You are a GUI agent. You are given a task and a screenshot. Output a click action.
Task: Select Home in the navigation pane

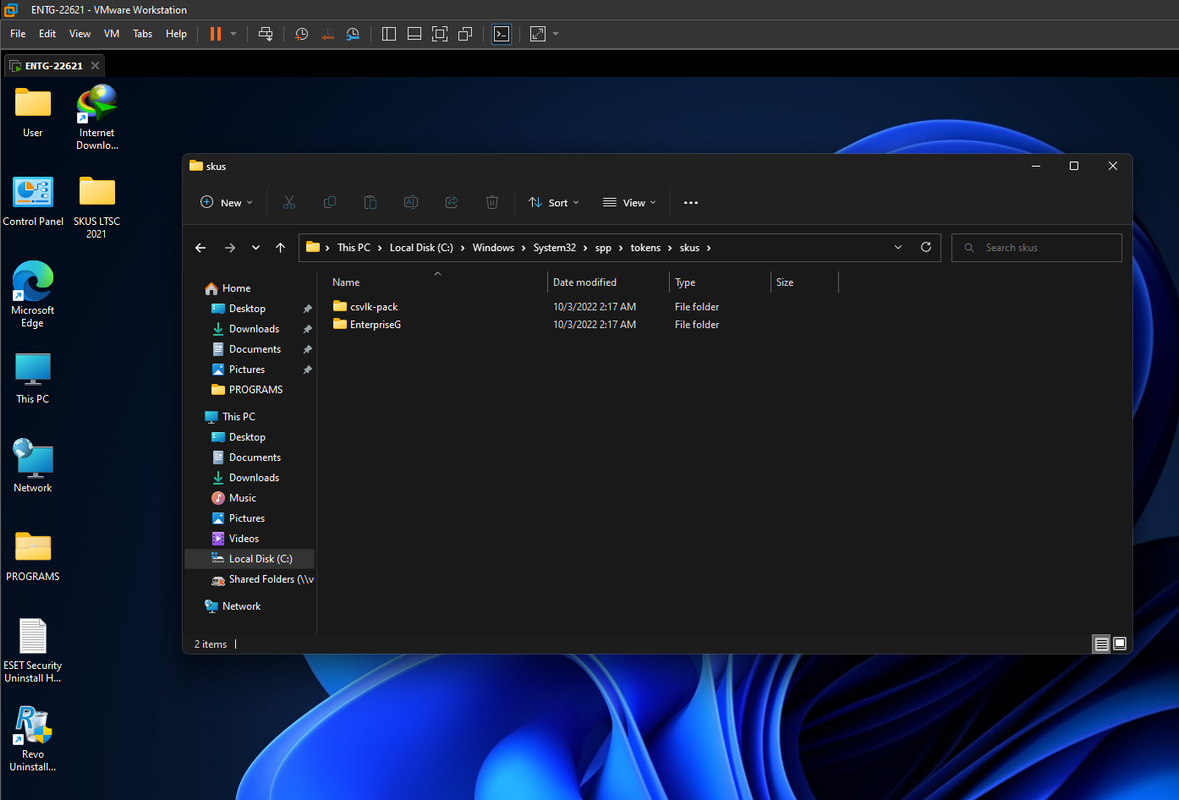coord(236,288)
